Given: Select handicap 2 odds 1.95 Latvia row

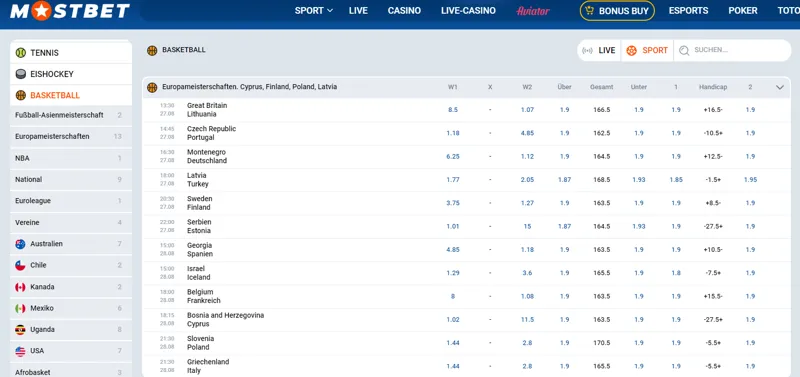Looking at the screenshot, I should click(x=751, y=180).
